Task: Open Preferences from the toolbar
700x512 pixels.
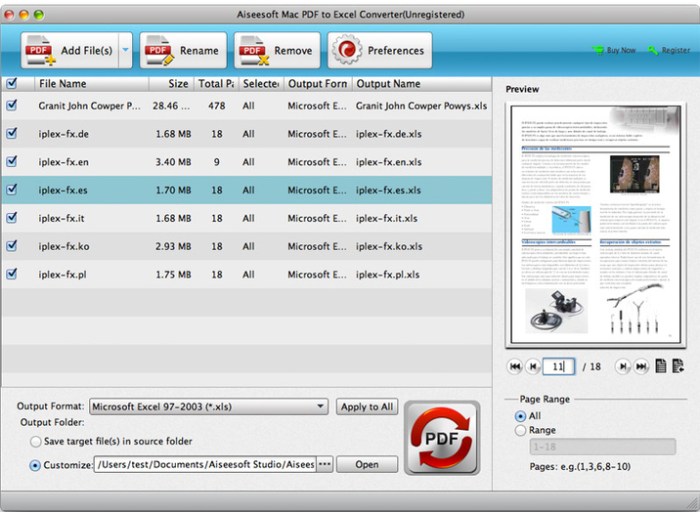Action: click(x=379, y=50)
